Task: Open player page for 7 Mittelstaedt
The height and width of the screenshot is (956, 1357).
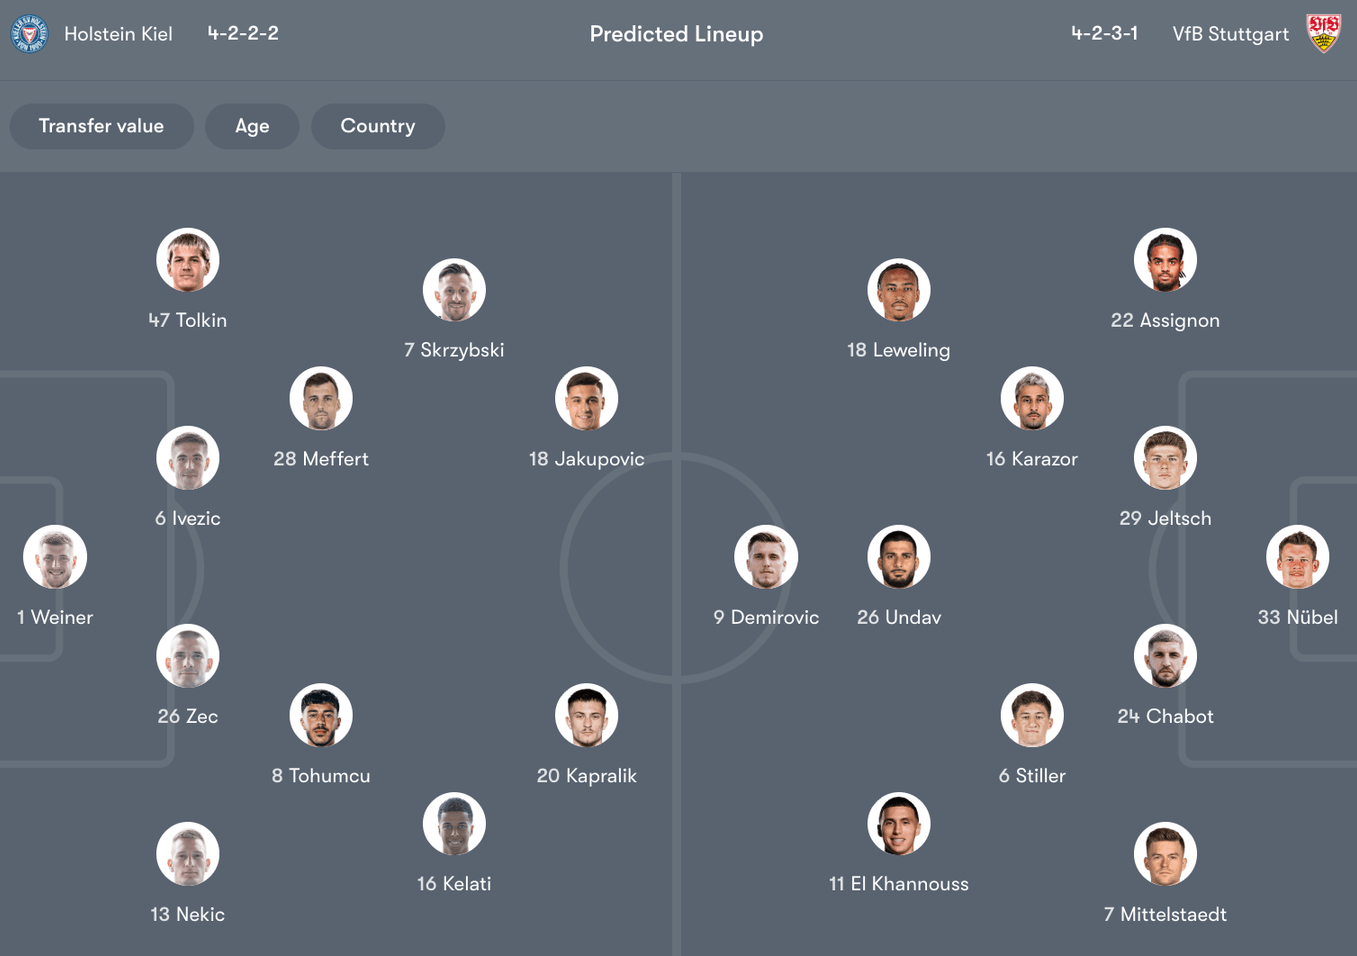Action: 1165,854
